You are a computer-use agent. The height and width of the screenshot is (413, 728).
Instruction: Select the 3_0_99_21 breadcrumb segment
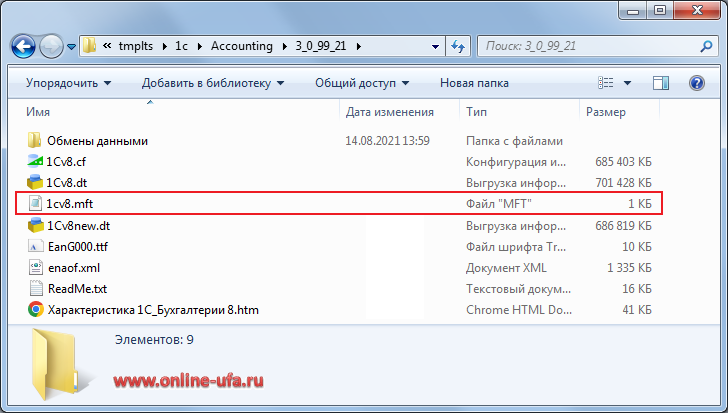[x=321, y=46]
